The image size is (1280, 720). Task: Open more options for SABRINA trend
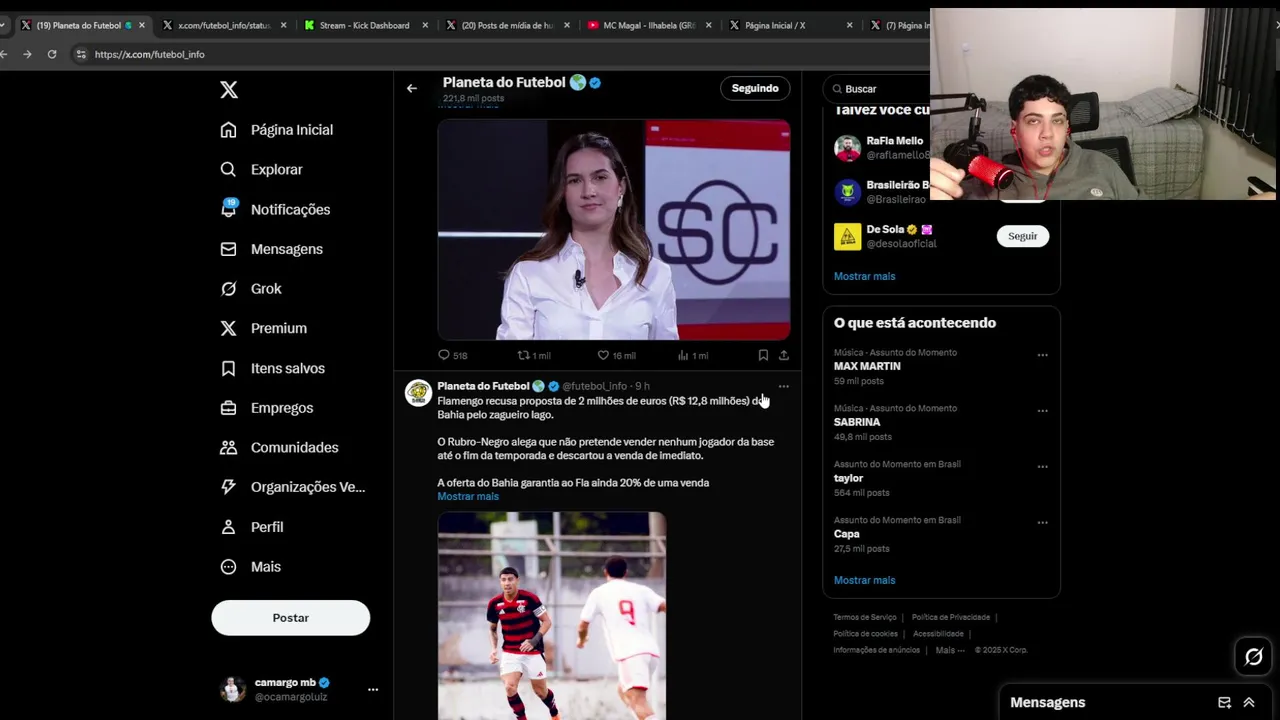pyautogui.click(x=1042, y=411)
